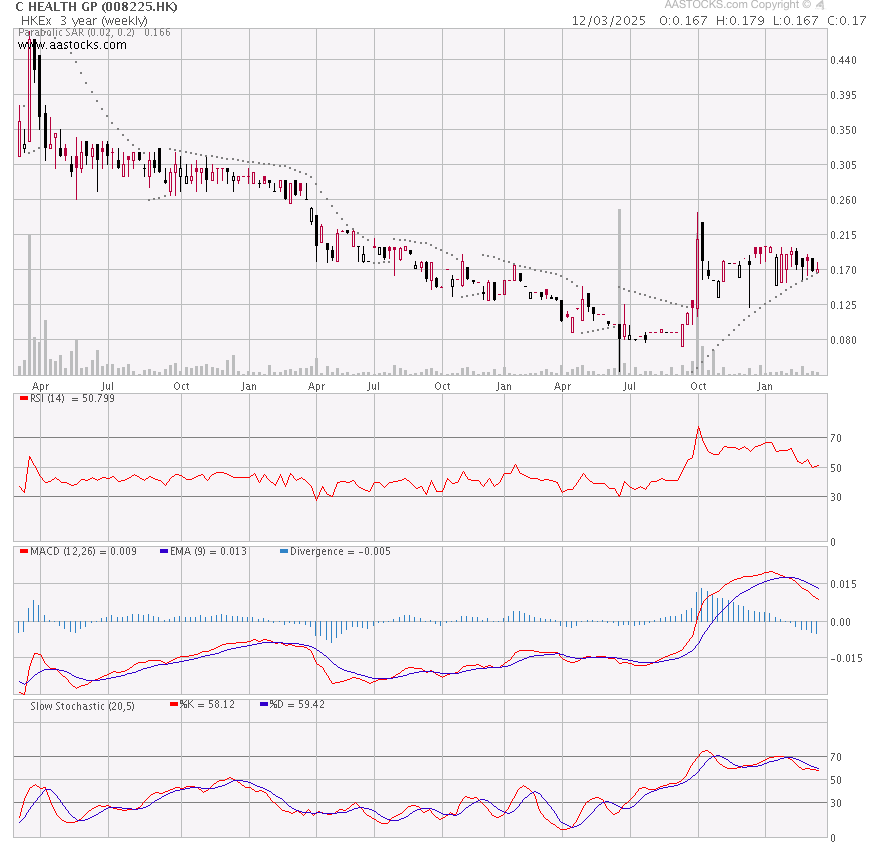Click the red %K legend marker
The height and width of the screenshot is (852, 880).
(x=175, y=704)
